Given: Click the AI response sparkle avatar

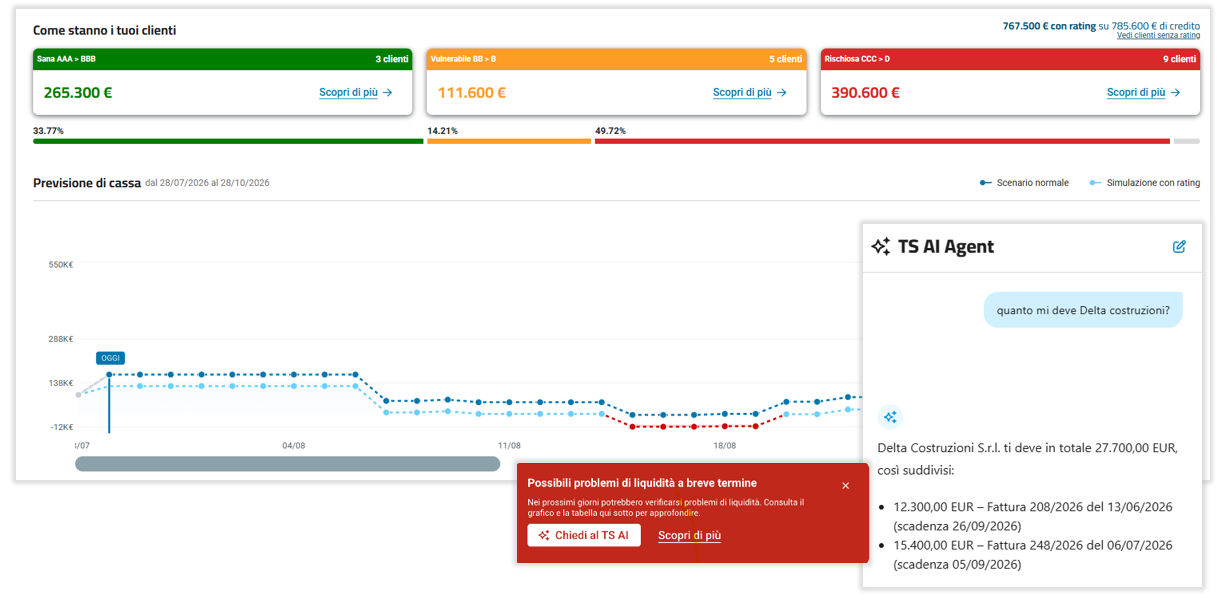Looking at the screenshot, I should [x=890, y=417].
